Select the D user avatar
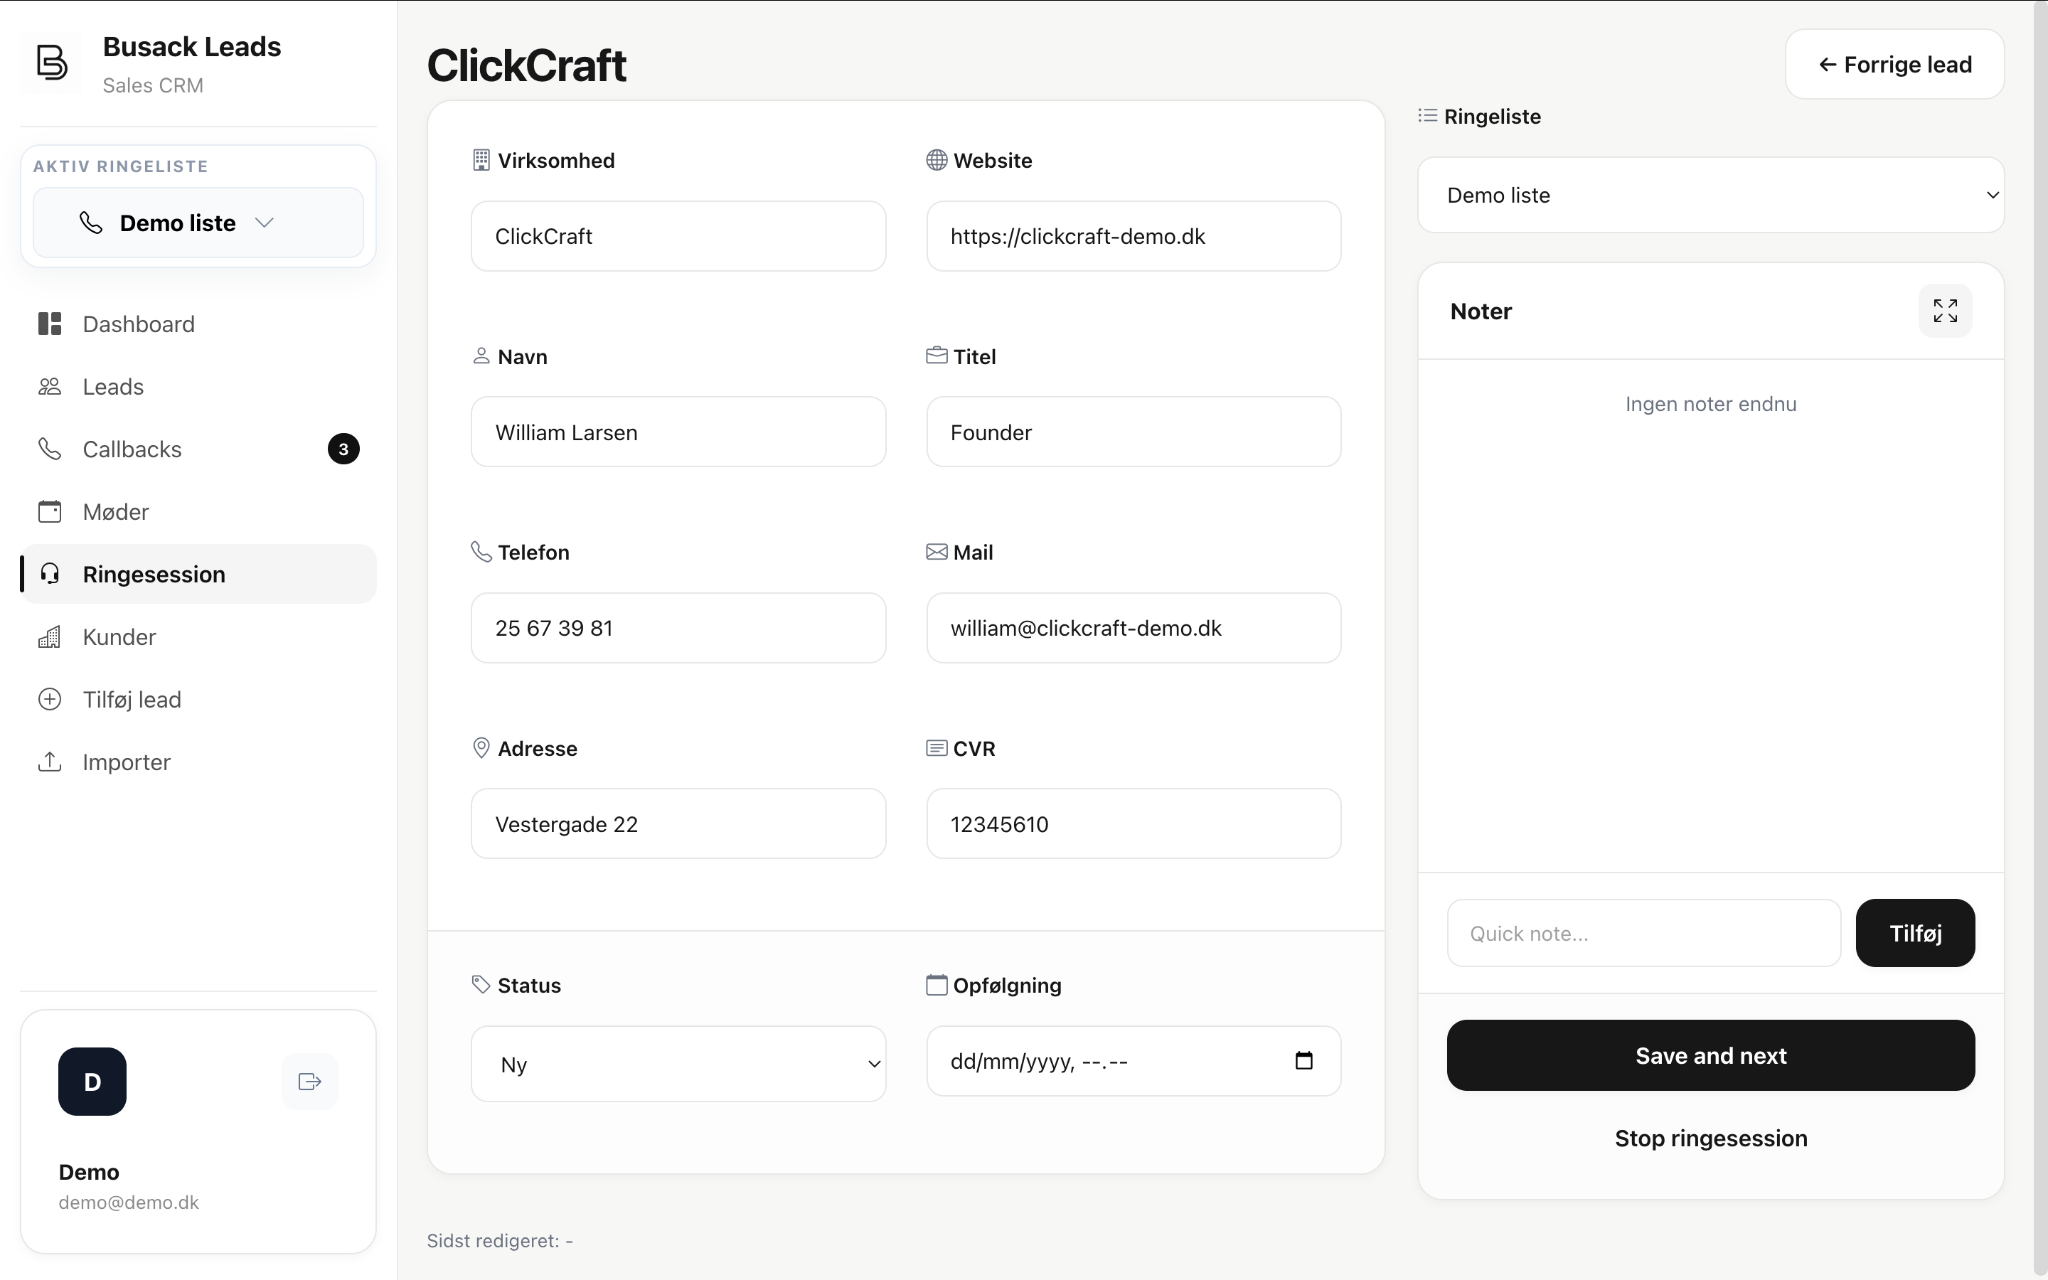This screenshot has width=2048, height=1280. point(92,1081)
